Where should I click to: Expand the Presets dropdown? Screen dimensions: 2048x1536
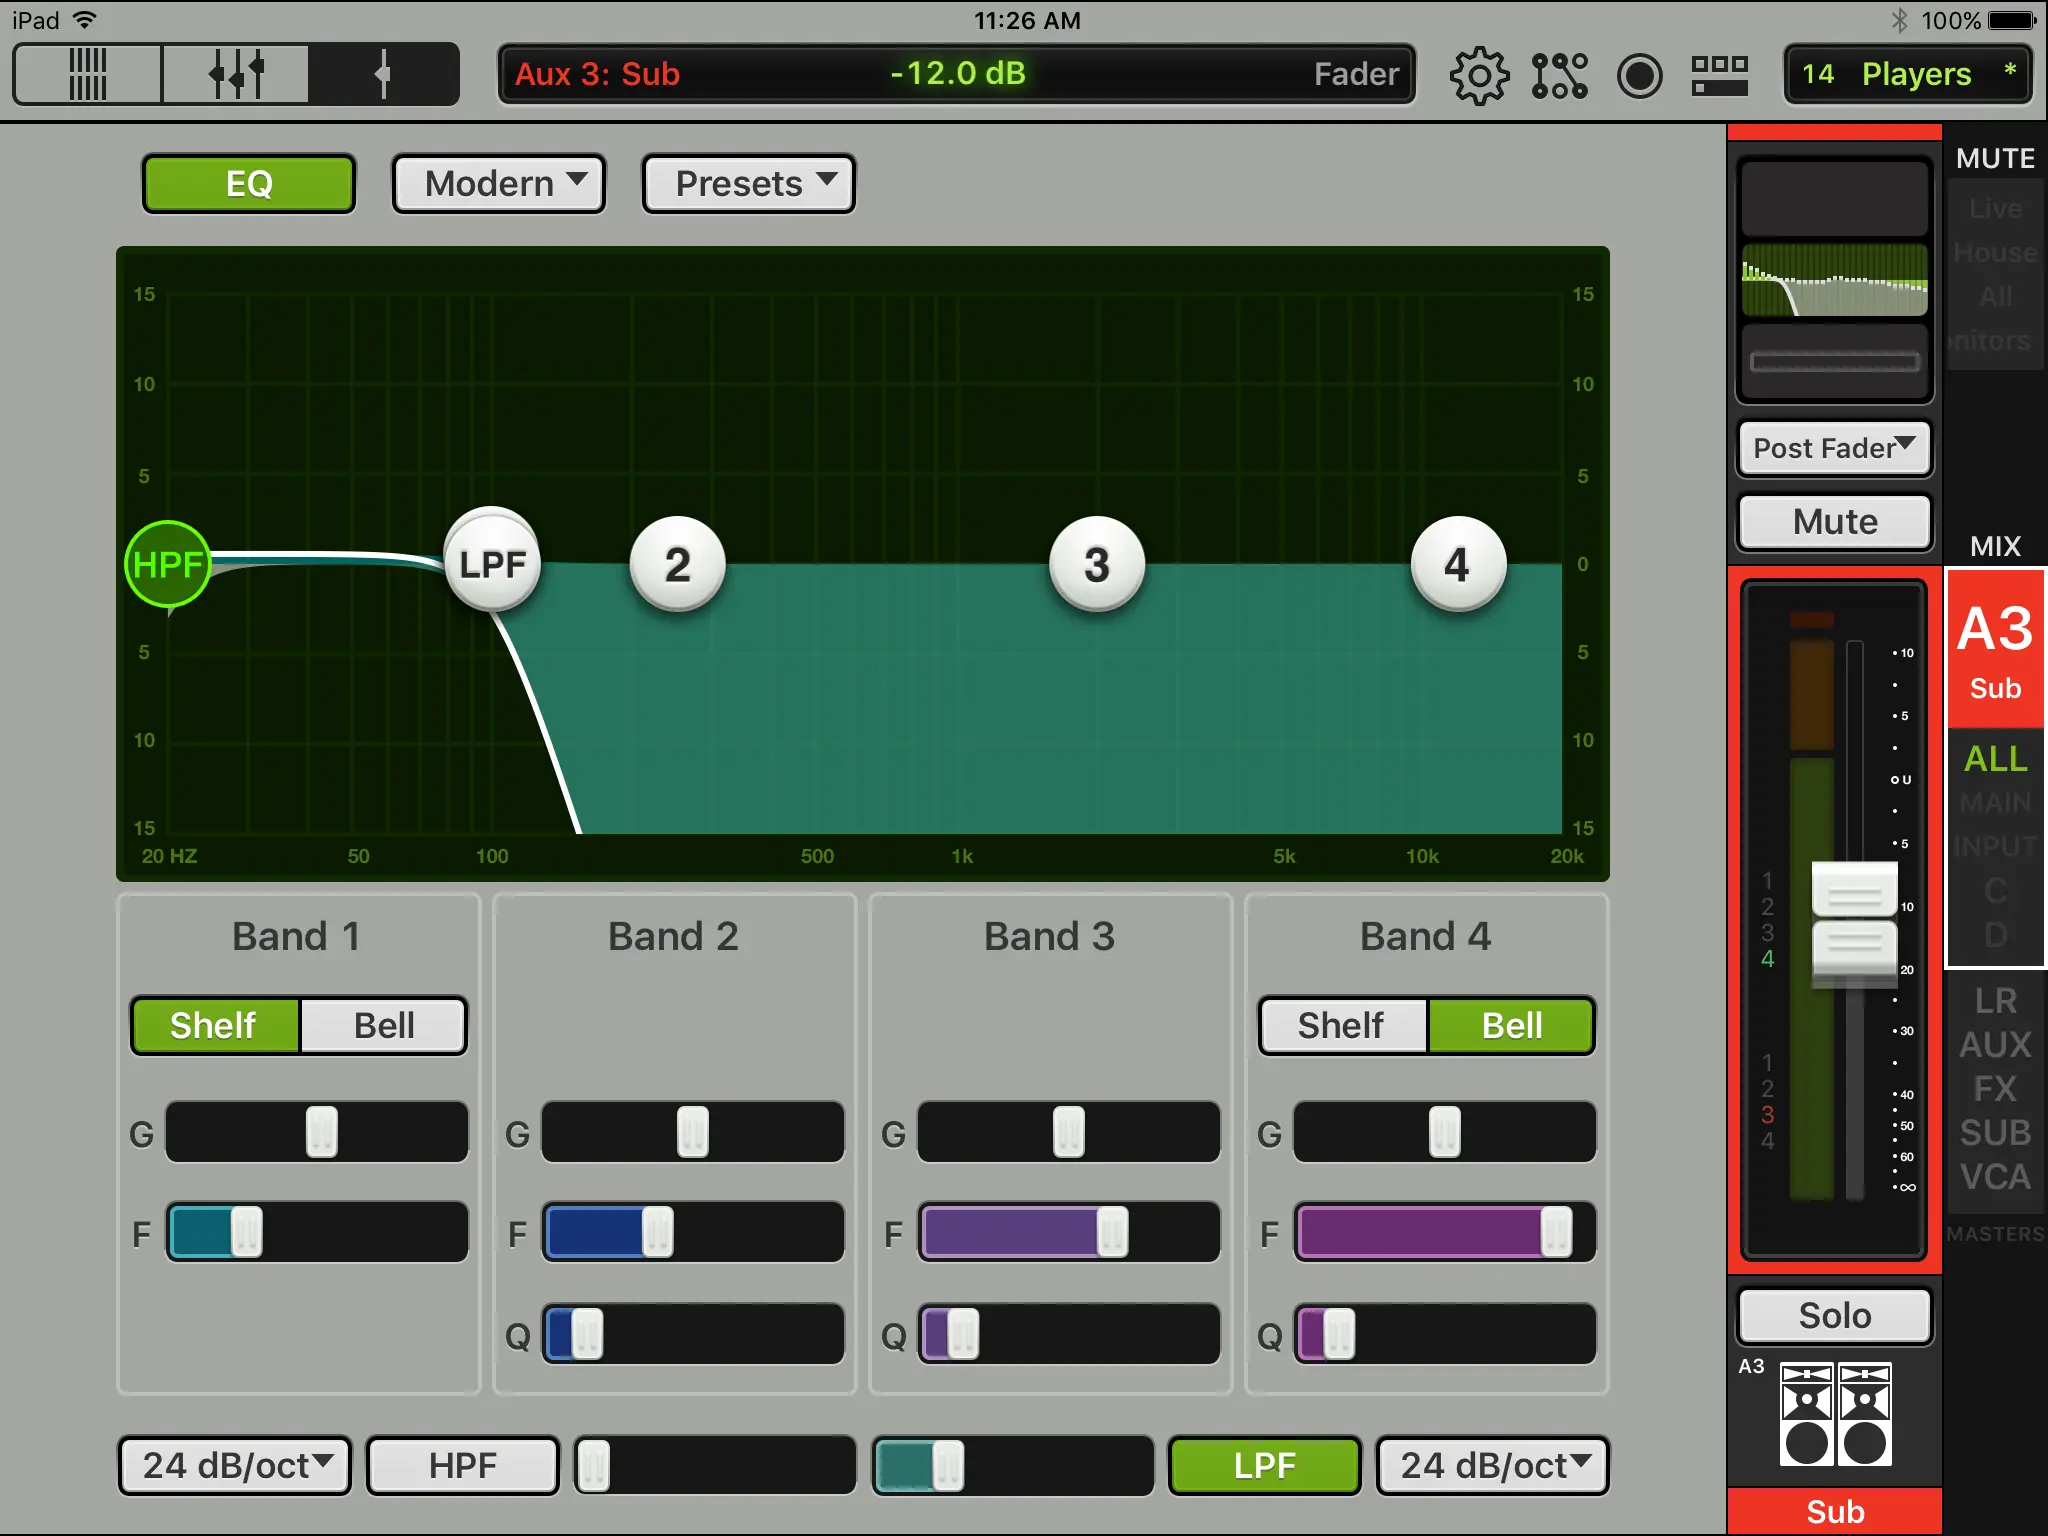pyautogui.click(x=749, y=184)
